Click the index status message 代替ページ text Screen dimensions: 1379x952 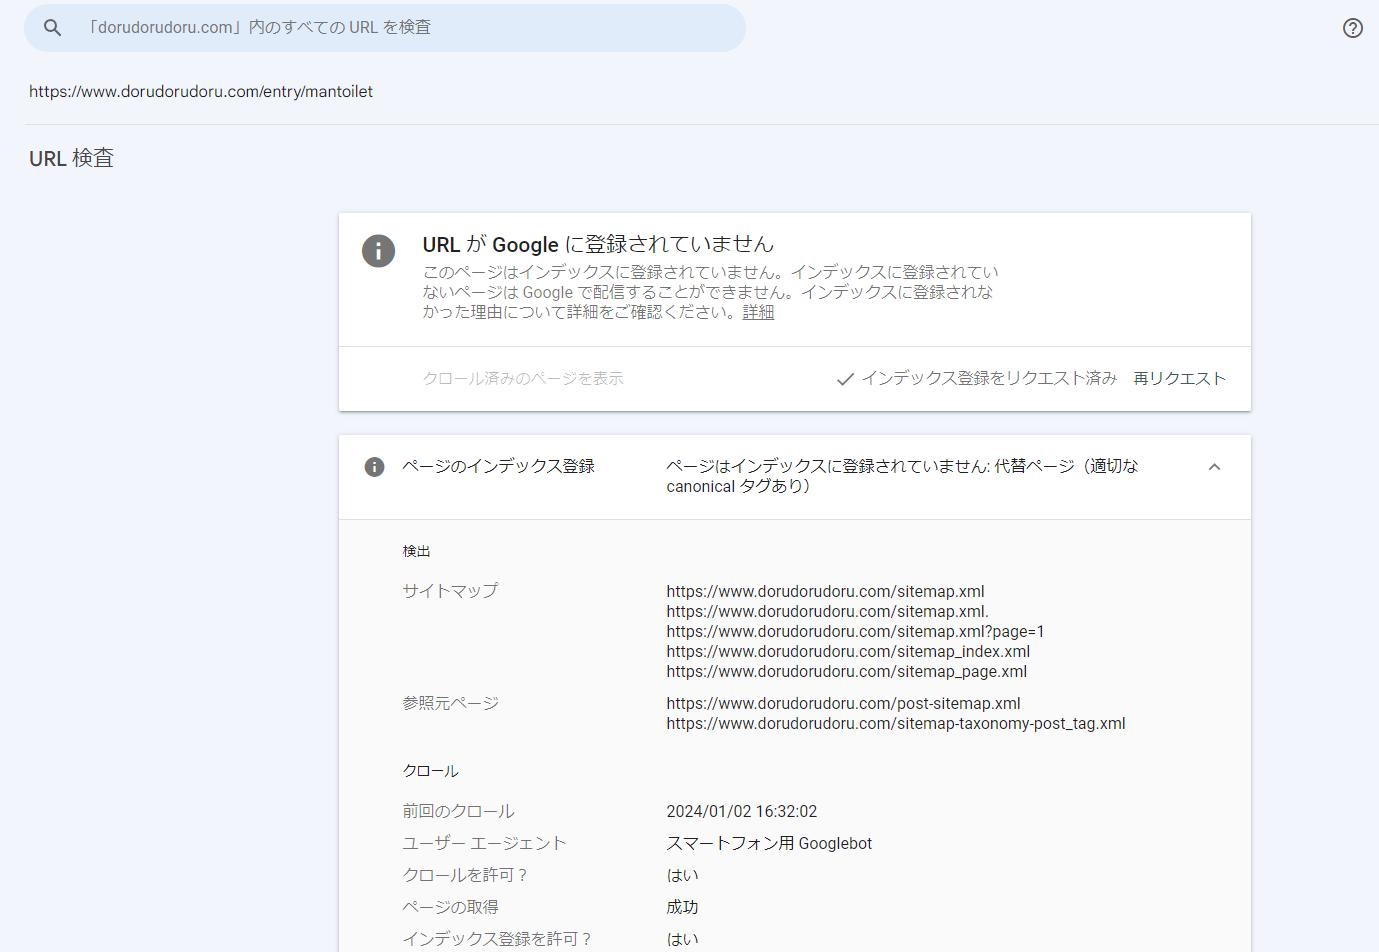coord(902,476)
